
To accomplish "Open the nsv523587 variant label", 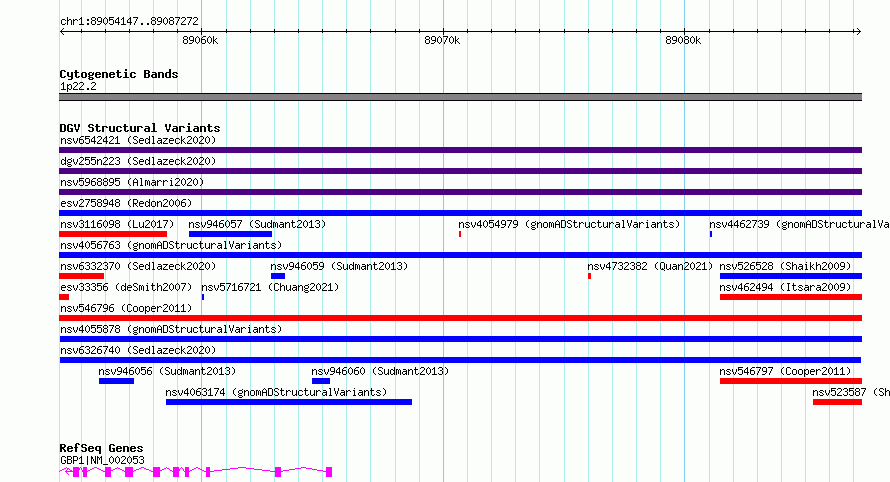I will 851,392.
